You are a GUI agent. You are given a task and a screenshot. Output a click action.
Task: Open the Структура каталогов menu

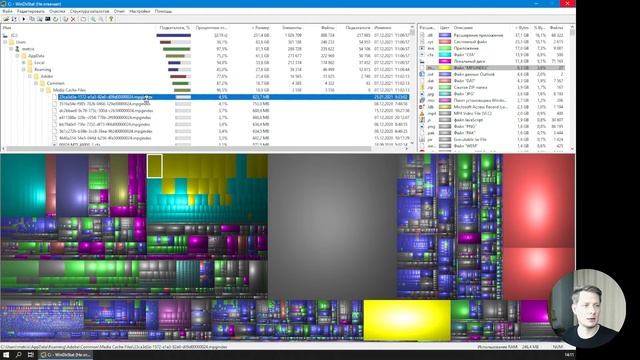pyautogui.click(x=89, y=11)
